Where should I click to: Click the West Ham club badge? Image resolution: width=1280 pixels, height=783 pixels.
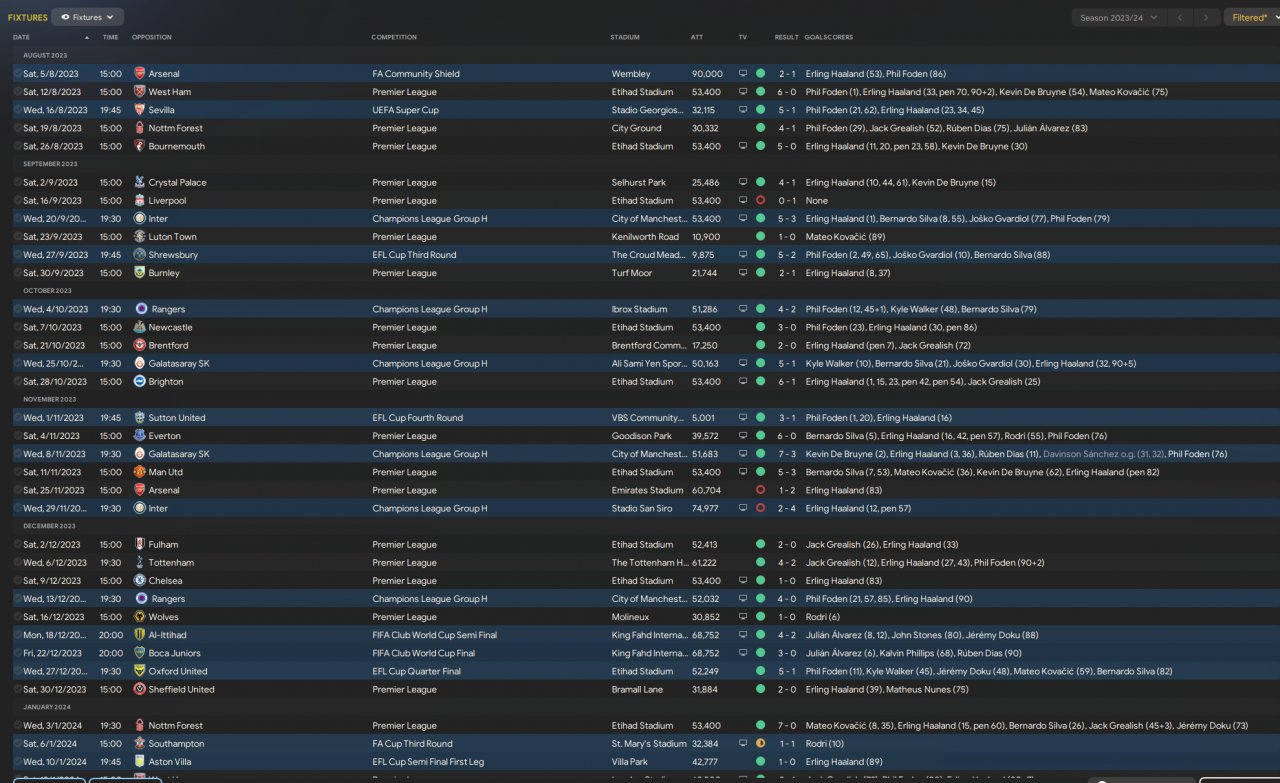pyautogui.click(x=139, y=92)
